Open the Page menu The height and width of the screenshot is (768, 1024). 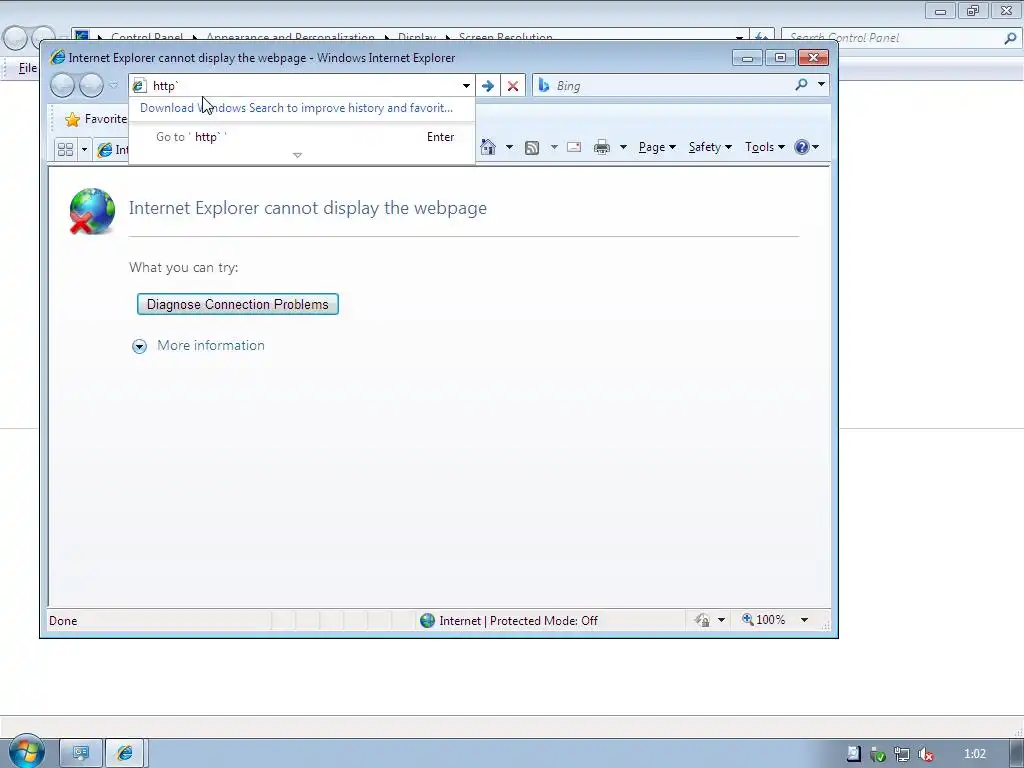click(x=657, y=147)
